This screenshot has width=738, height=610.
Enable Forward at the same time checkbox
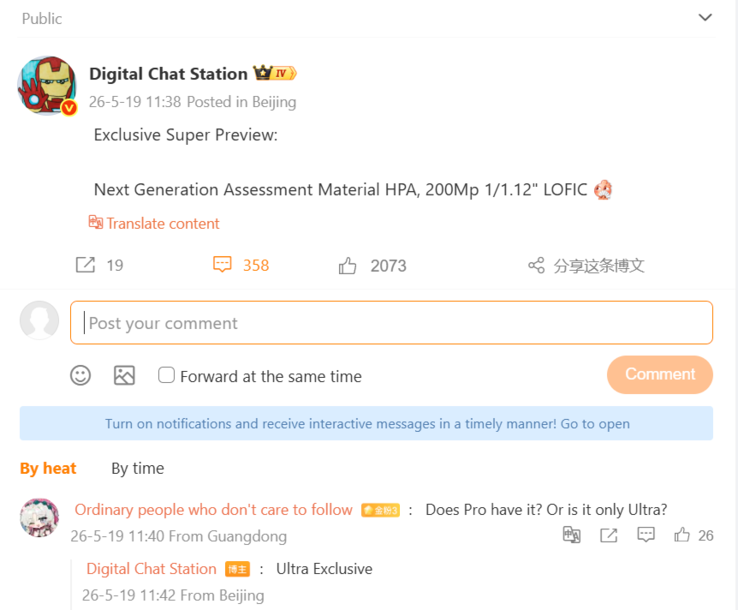click(166, 375)
